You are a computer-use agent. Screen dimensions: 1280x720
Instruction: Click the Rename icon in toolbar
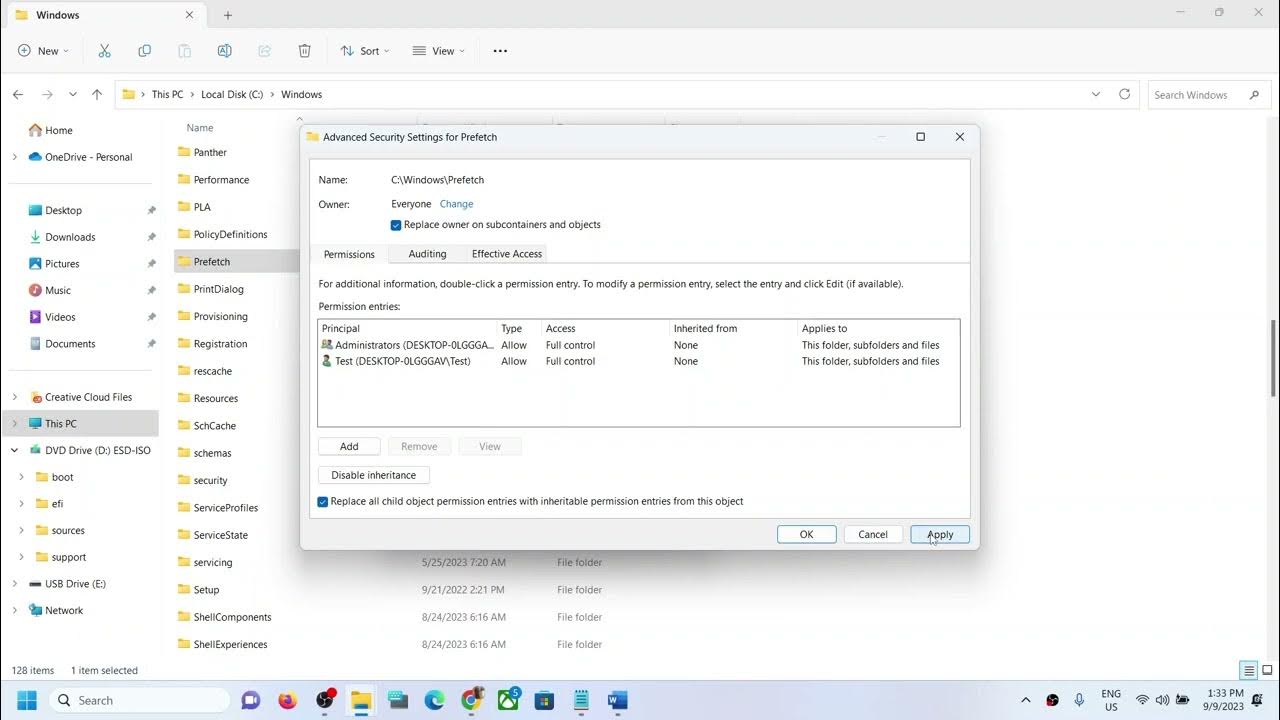(224, 51)
